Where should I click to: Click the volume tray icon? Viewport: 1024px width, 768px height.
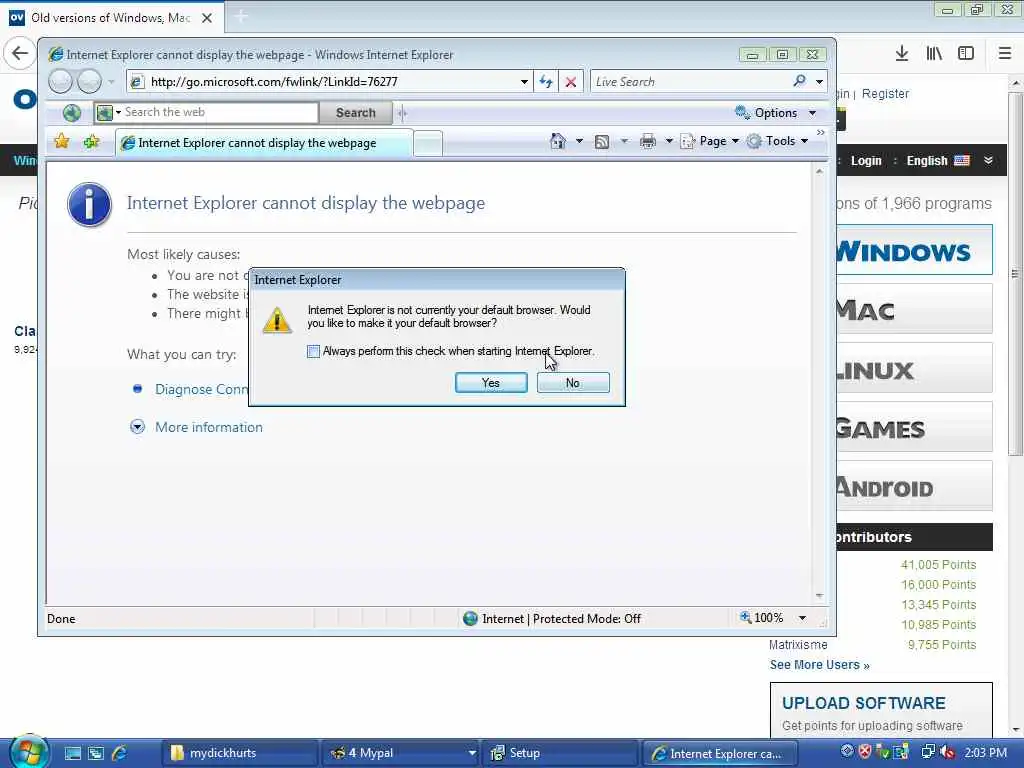(x=946, y=753)
